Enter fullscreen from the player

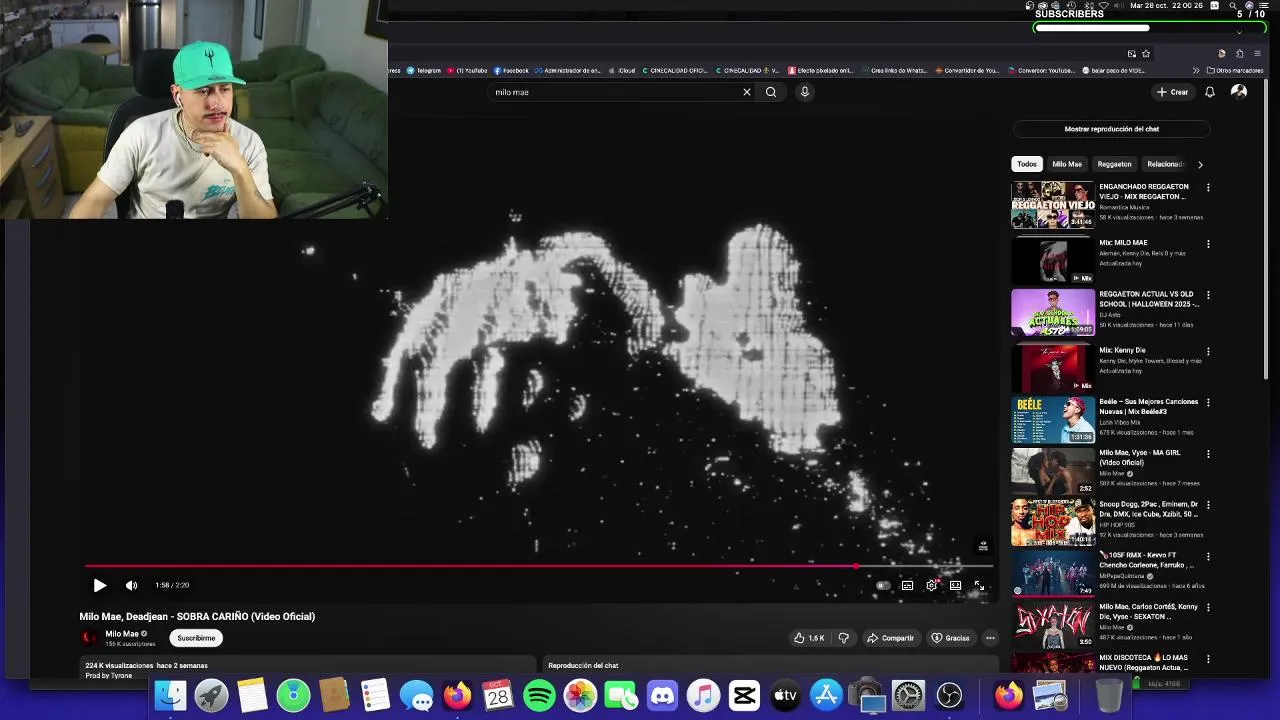[979, 585]
